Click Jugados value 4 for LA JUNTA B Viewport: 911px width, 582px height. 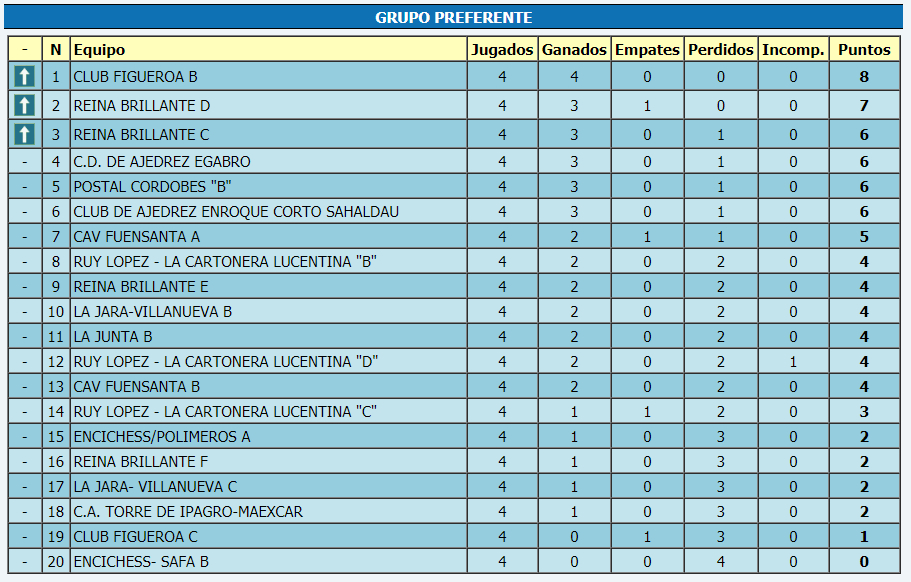coord(503,336)
